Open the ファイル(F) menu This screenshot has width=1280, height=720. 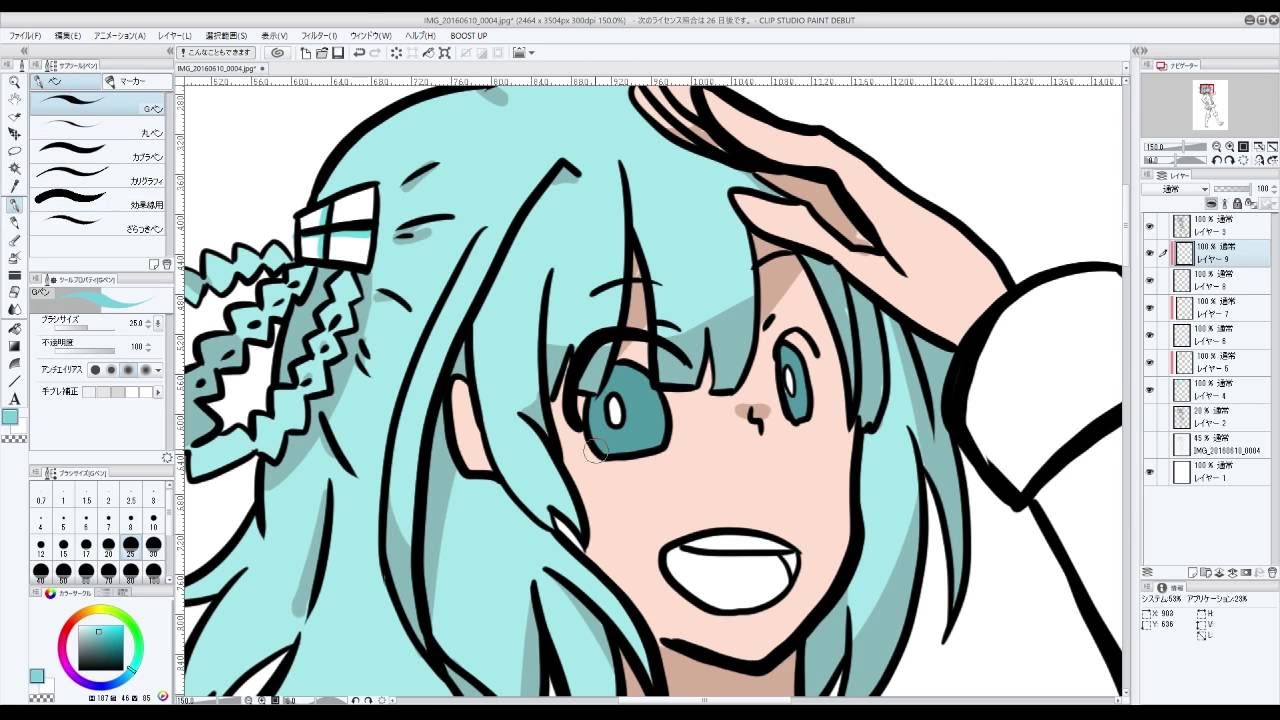(25, 36)
